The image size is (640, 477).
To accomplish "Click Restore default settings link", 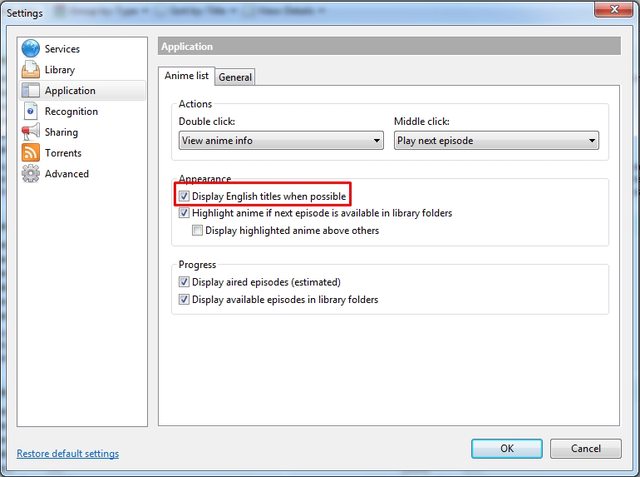I will coord(68,454).
